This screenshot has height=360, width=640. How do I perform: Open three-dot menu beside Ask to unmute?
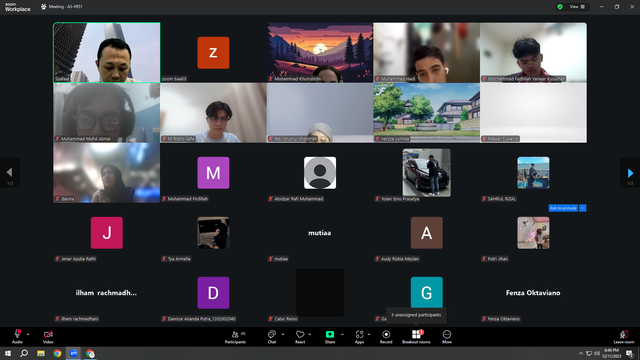pos(582,208)
